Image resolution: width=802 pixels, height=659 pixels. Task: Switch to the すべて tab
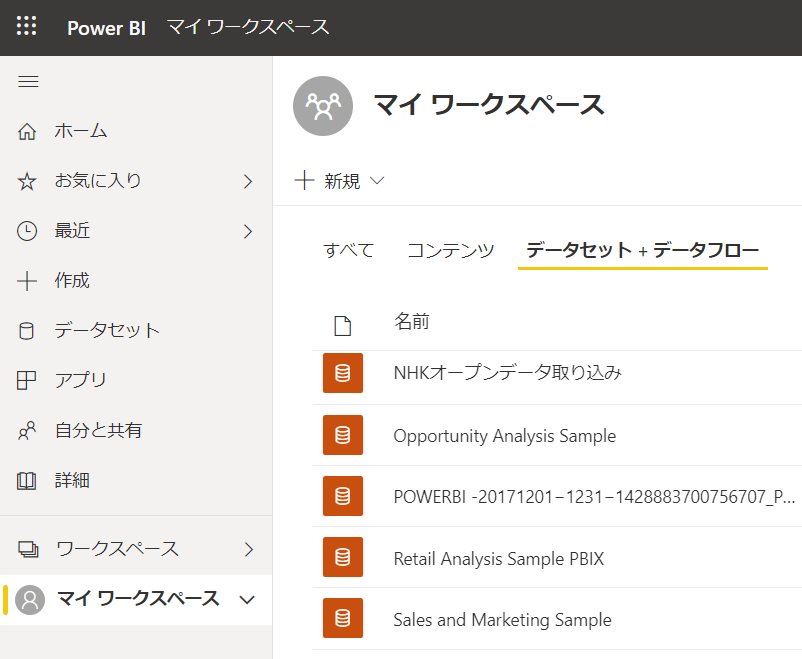(x=348, y=249)
